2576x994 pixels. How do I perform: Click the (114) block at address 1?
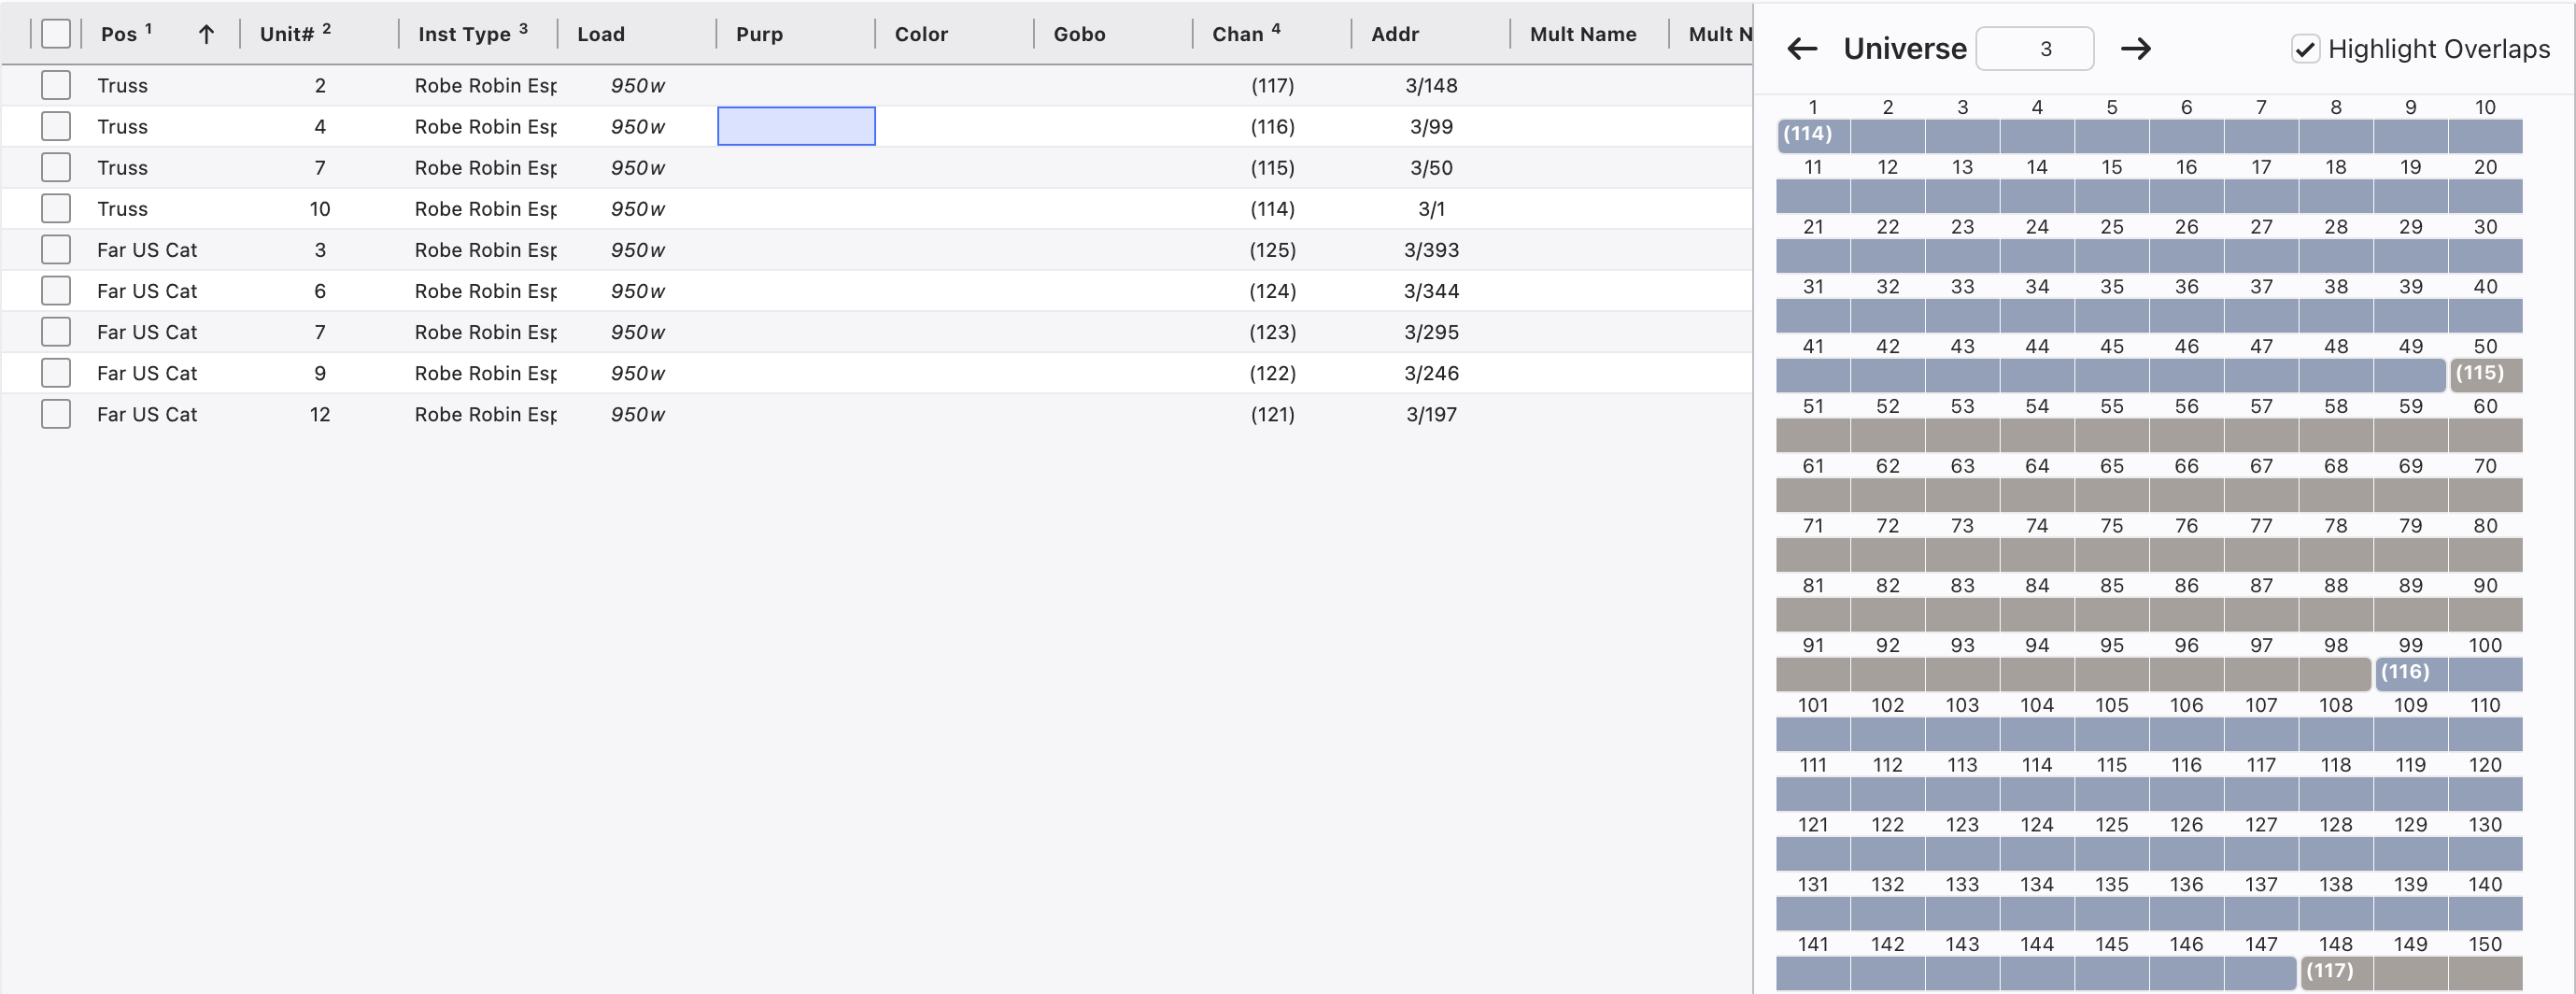click(x=1811, y=134)
